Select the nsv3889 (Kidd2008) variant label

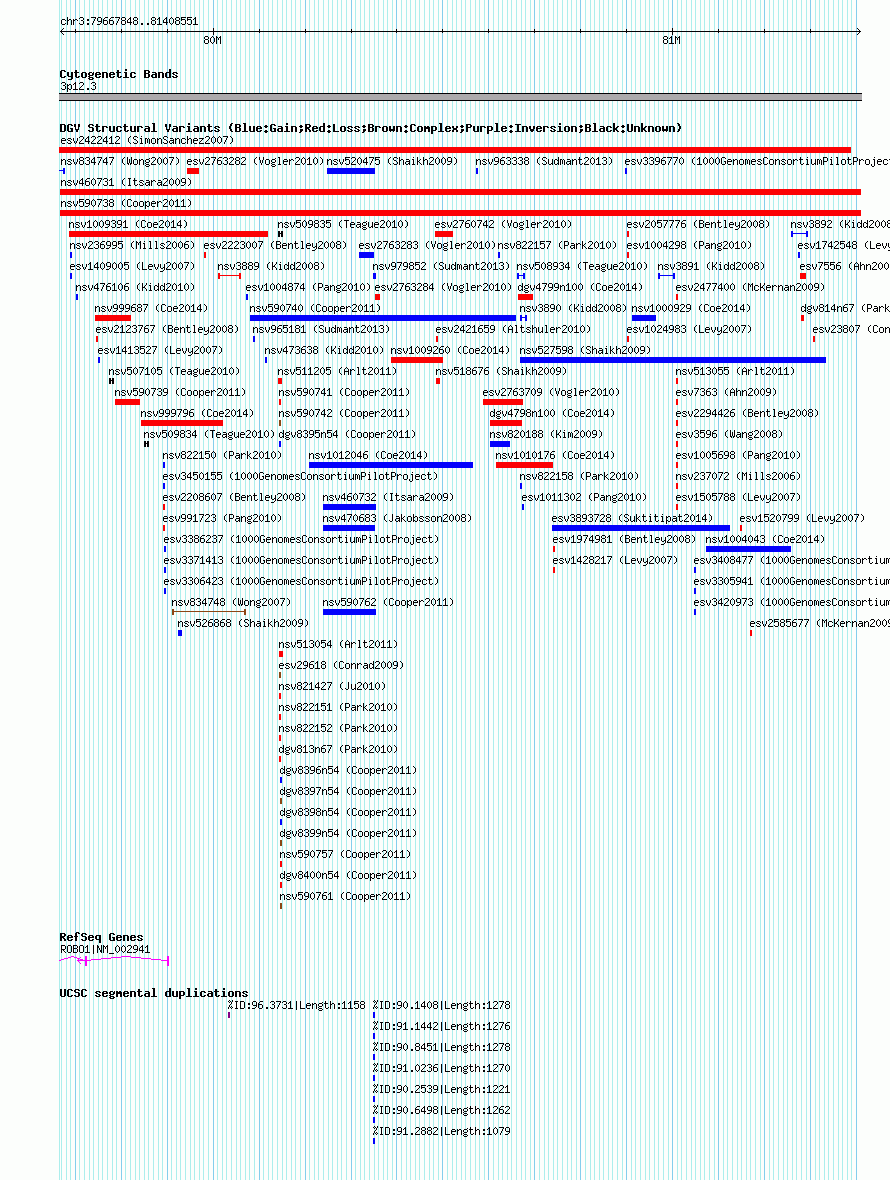pyautogui.click(x=272, y=266)
